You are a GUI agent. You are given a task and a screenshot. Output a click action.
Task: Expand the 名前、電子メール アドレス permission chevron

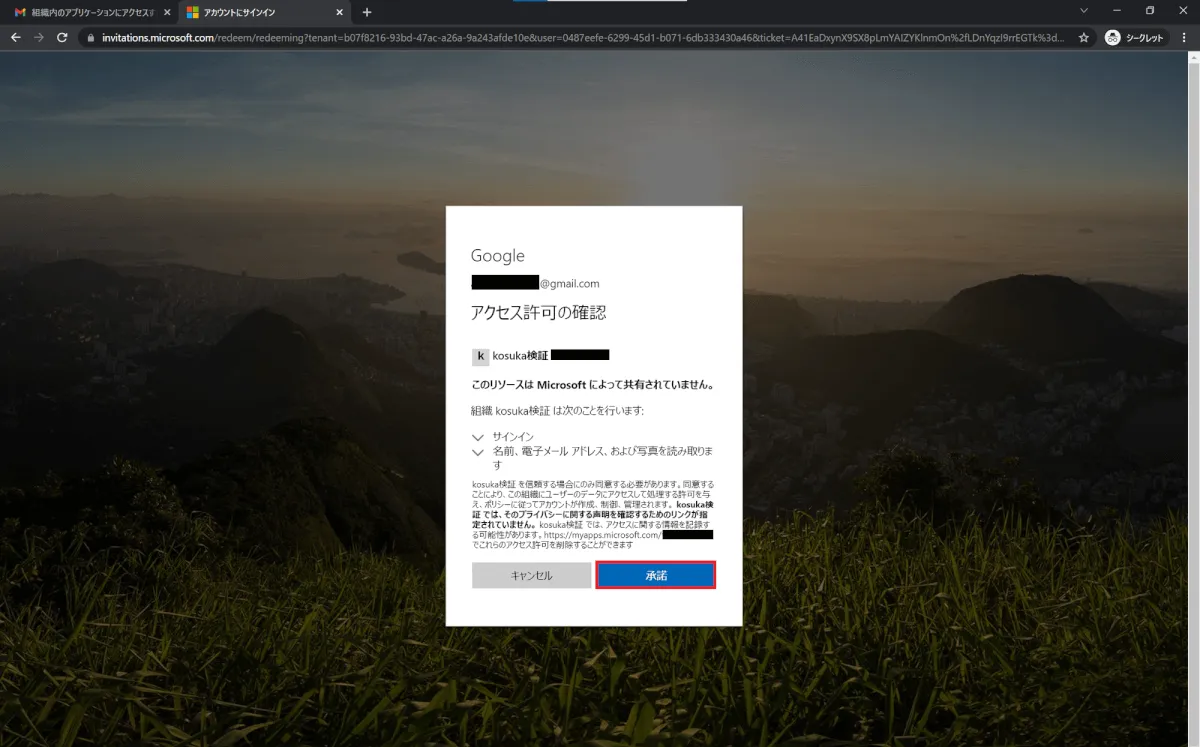coord(478,452)
